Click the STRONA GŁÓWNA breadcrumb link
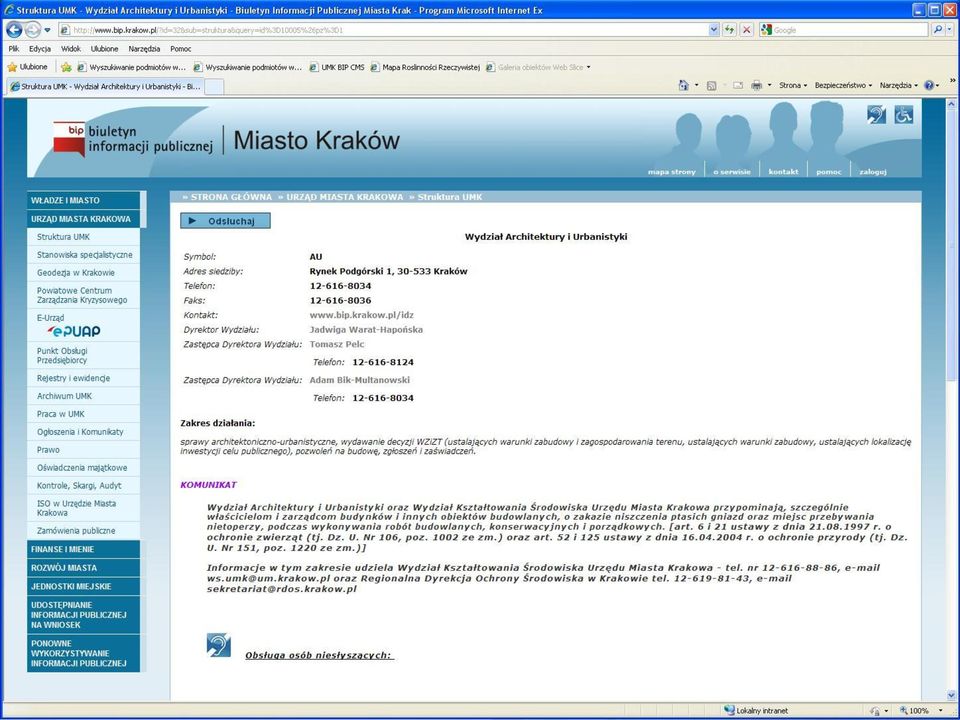 point(231,197)
